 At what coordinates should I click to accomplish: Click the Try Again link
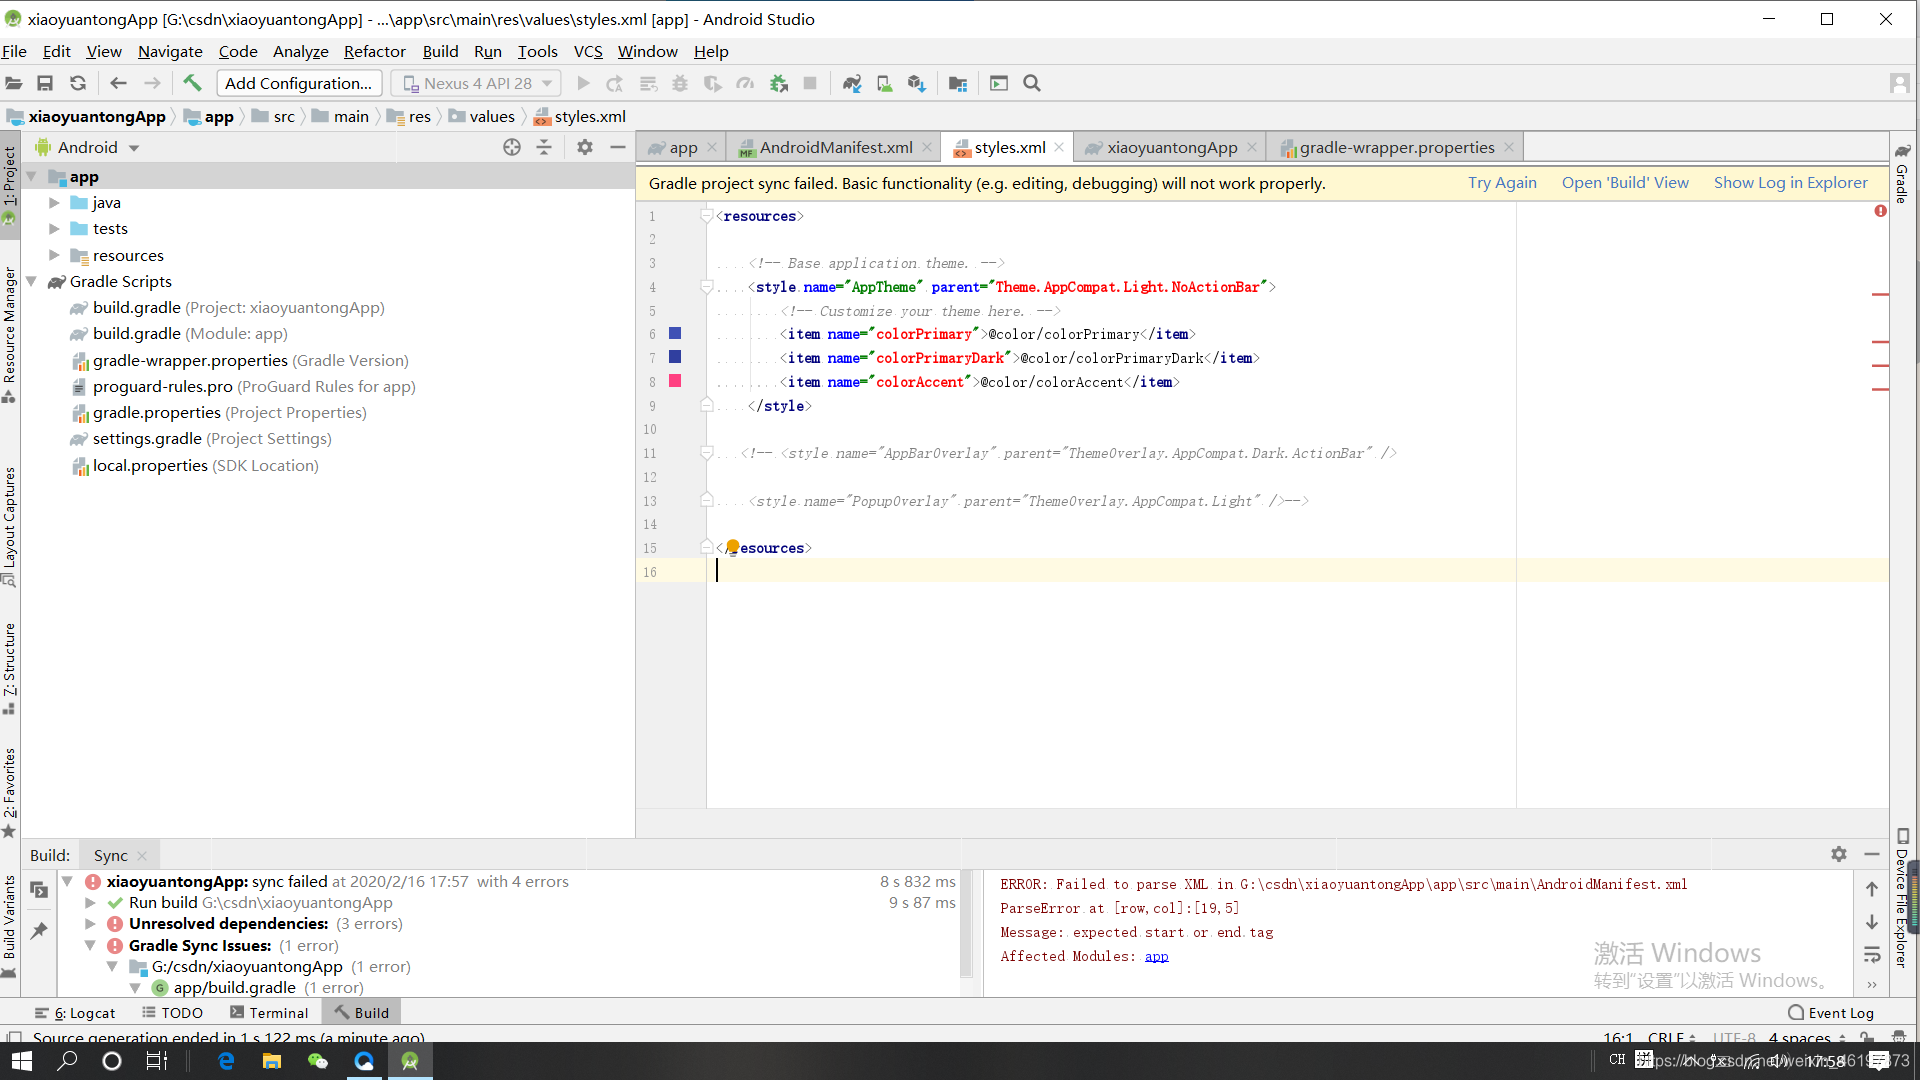1501,182
